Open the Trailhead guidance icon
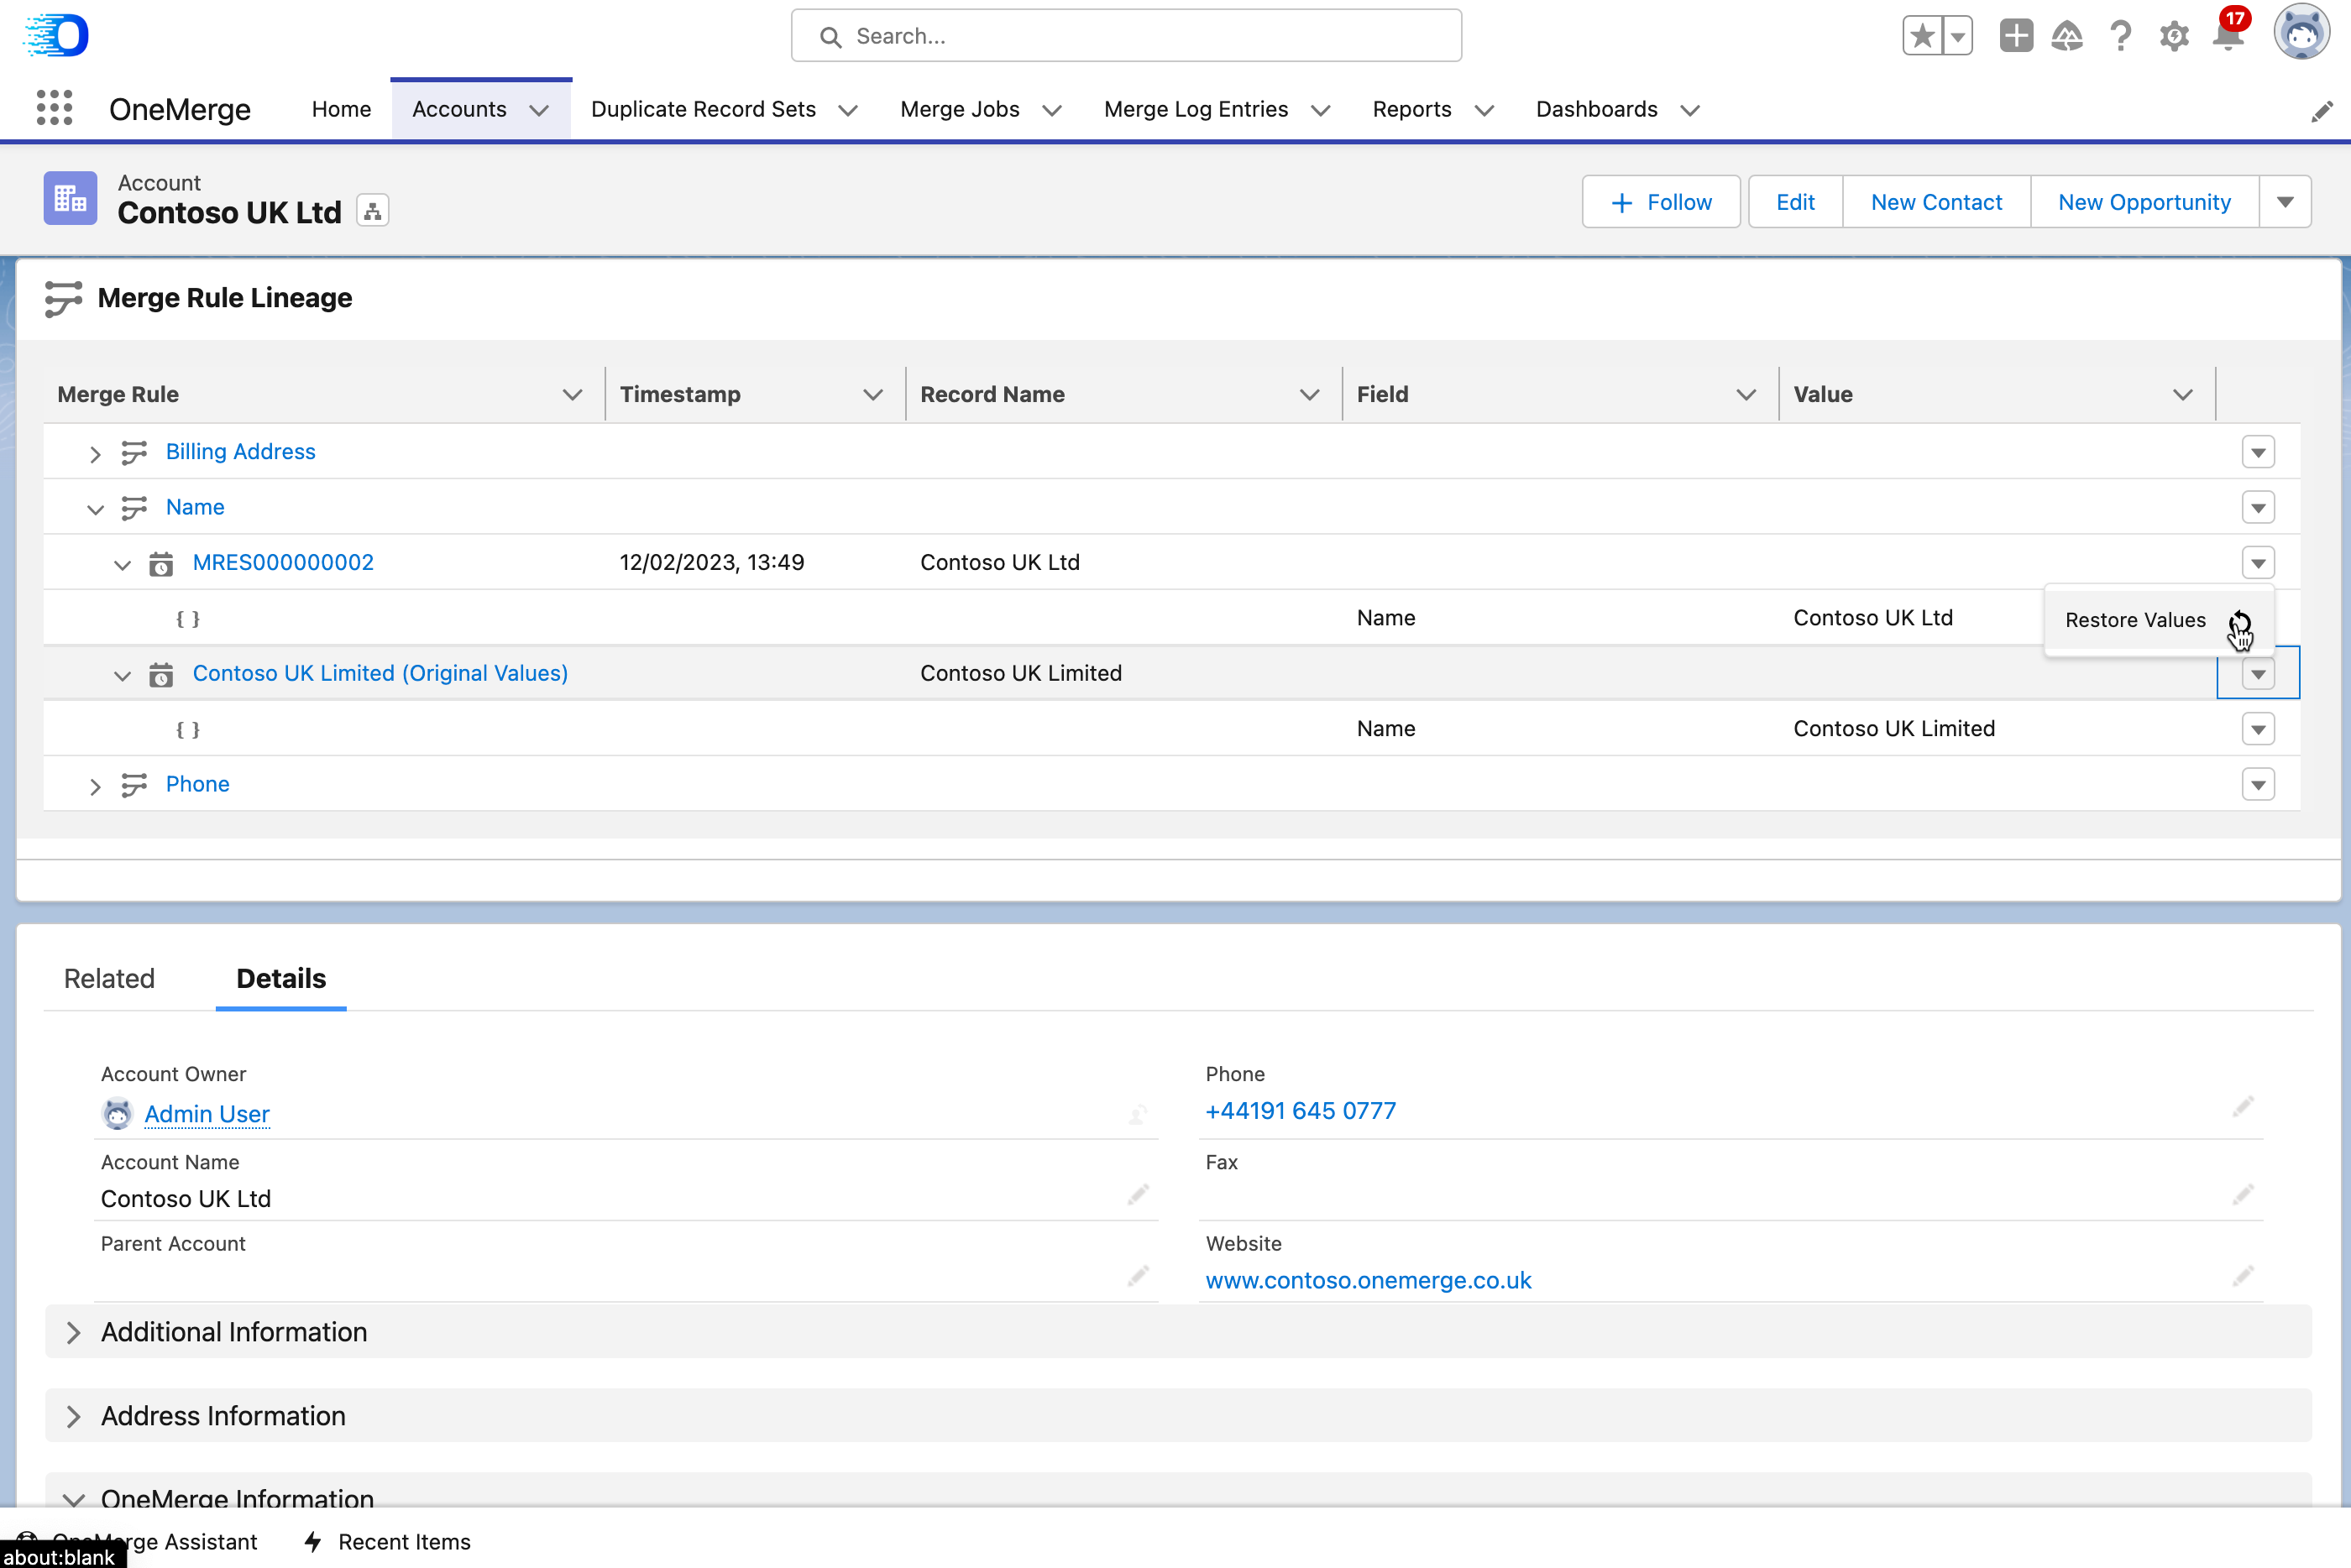This screenshot has width=2351, height=1568. point(2066,37)
